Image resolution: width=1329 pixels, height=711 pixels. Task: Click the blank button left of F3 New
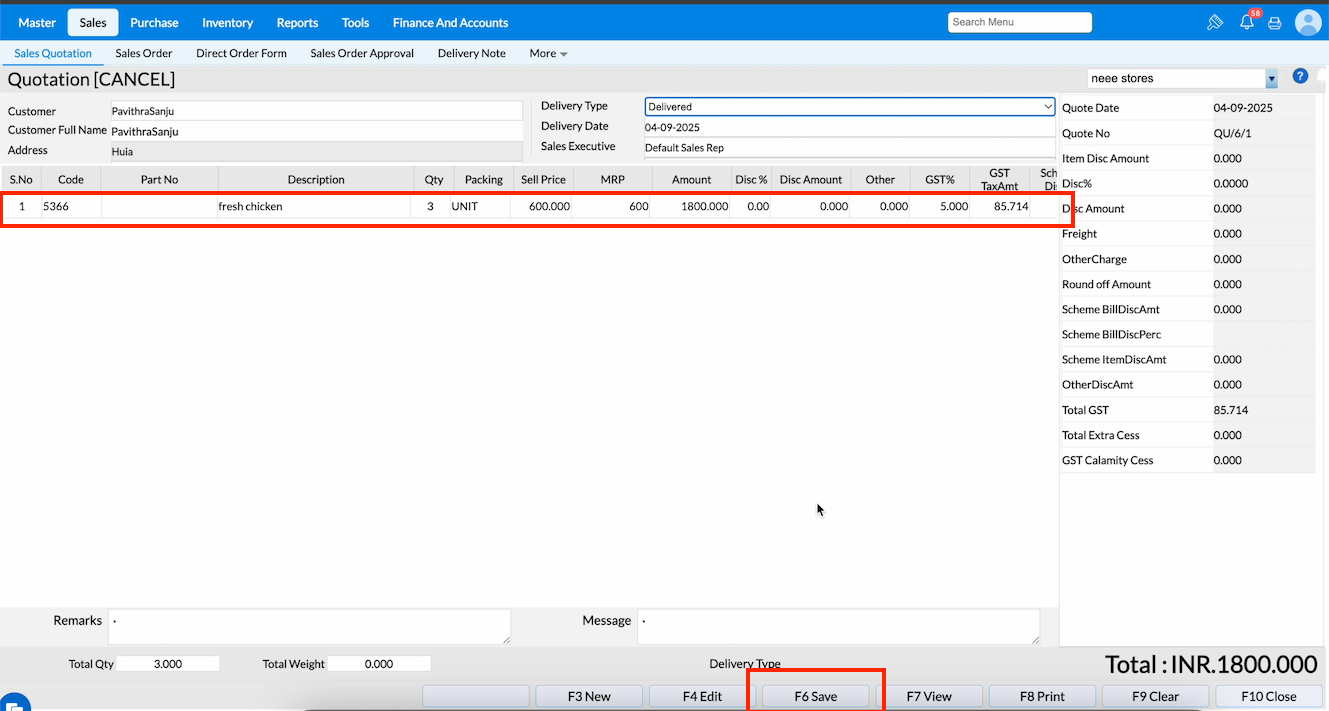click(x=476, y=696)
